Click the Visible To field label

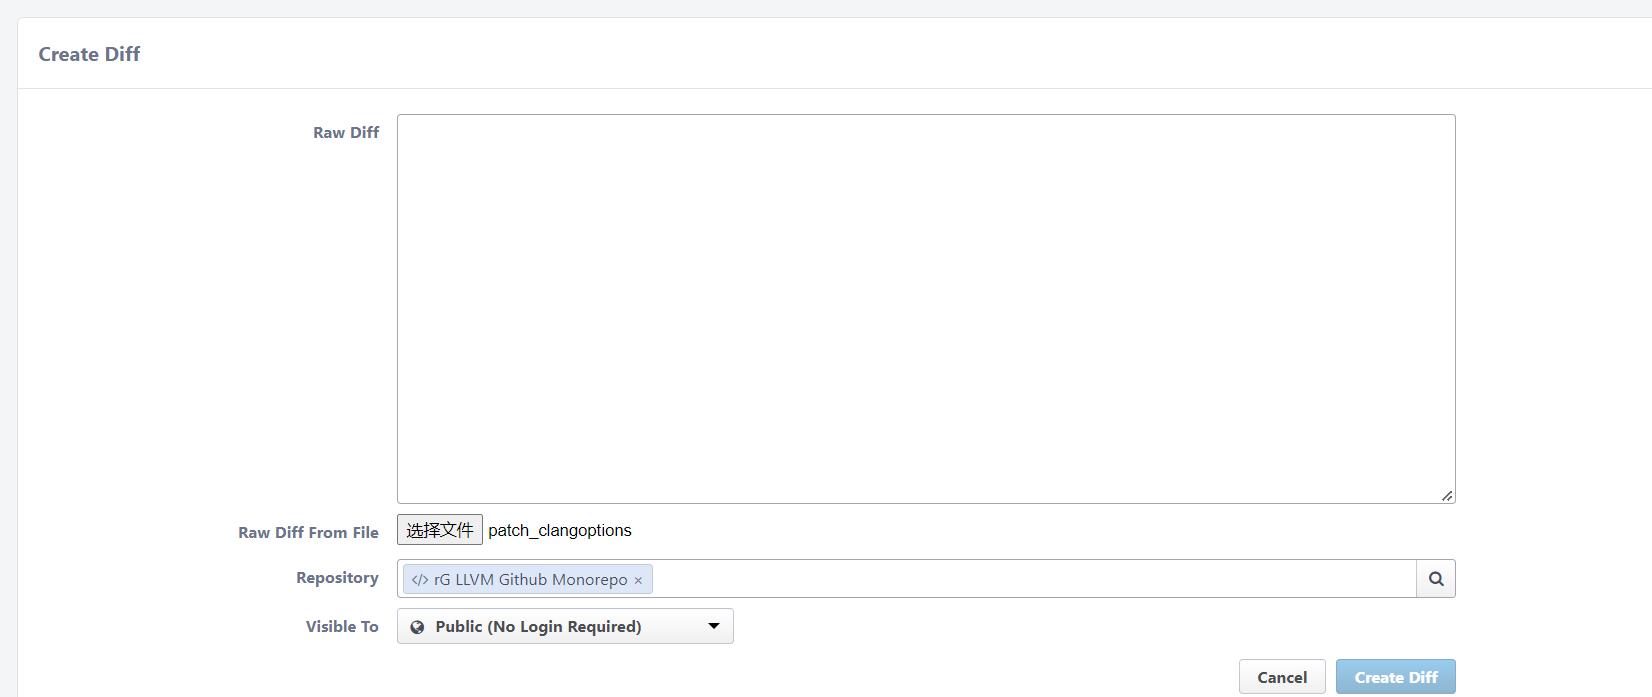pyautogui.click(x=342, y=626)
